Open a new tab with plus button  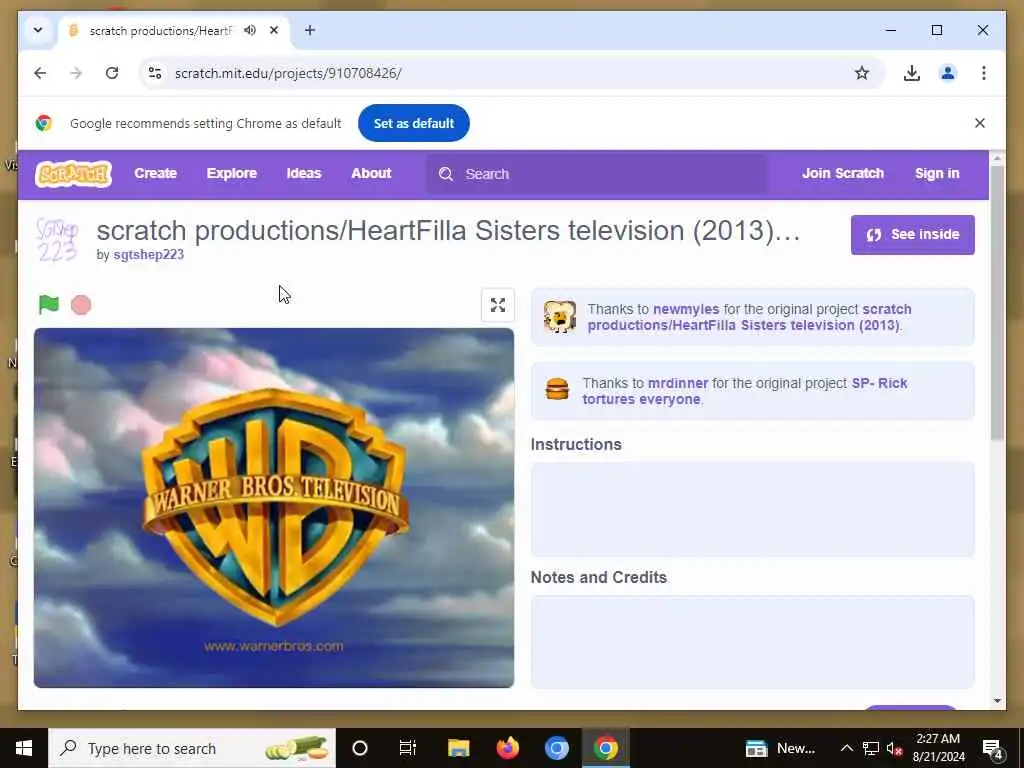click(310, 31)
